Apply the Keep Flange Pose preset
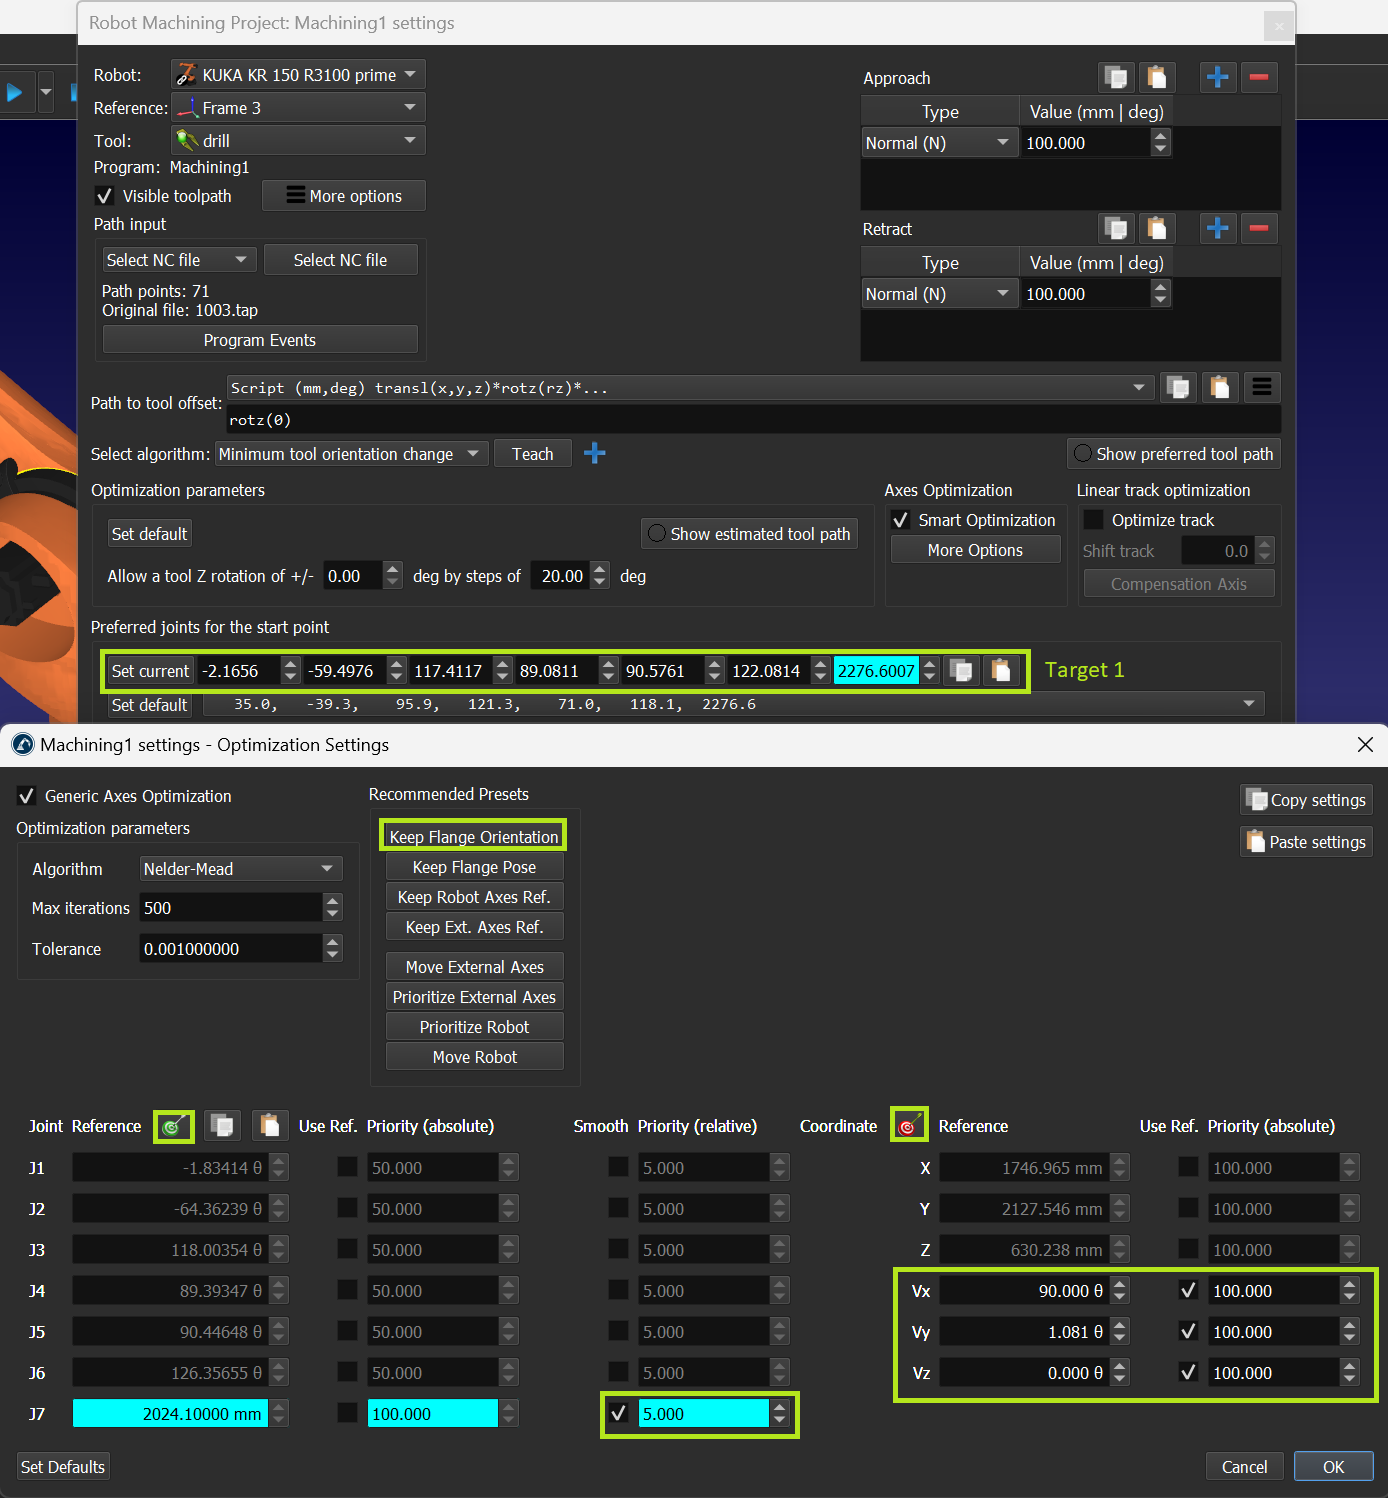This screenshot has height=1498, width=1388. pos(474,867)
